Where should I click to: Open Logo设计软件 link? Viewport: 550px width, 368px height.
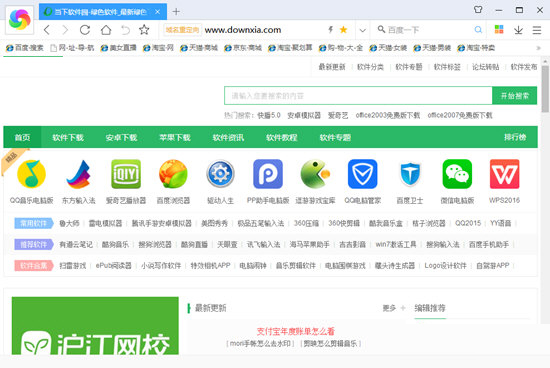(445, 266)
